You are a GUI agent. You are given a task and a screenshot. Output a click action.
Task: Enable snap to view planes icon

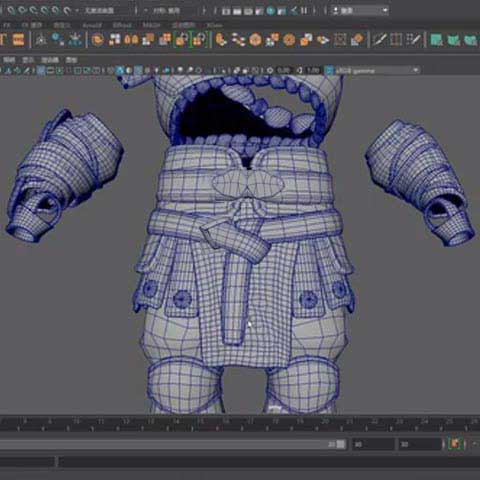point(55,11)
